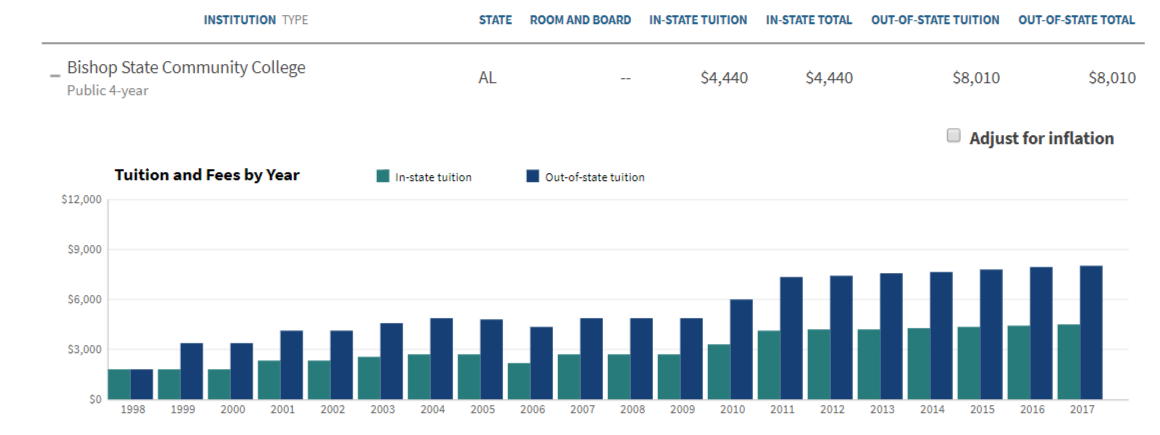Screen dimensions: 1160x435
Task: Collapse the Bishop State Community College row
Action: [x=55, y=76]
